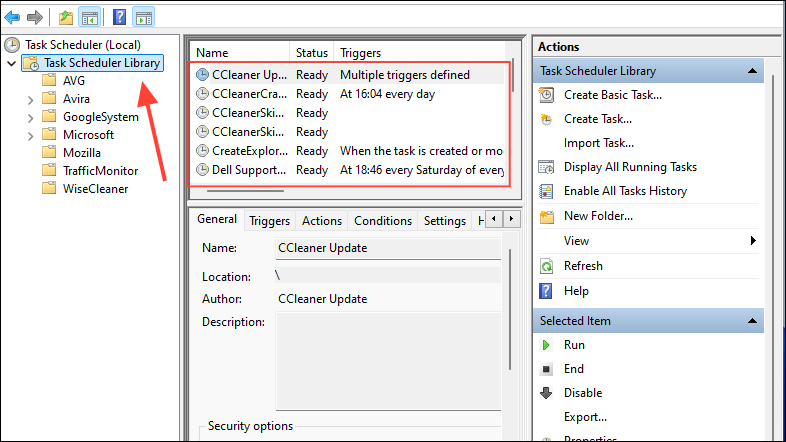
Task: Open the Microsoft folder
Action: point(88,135)
